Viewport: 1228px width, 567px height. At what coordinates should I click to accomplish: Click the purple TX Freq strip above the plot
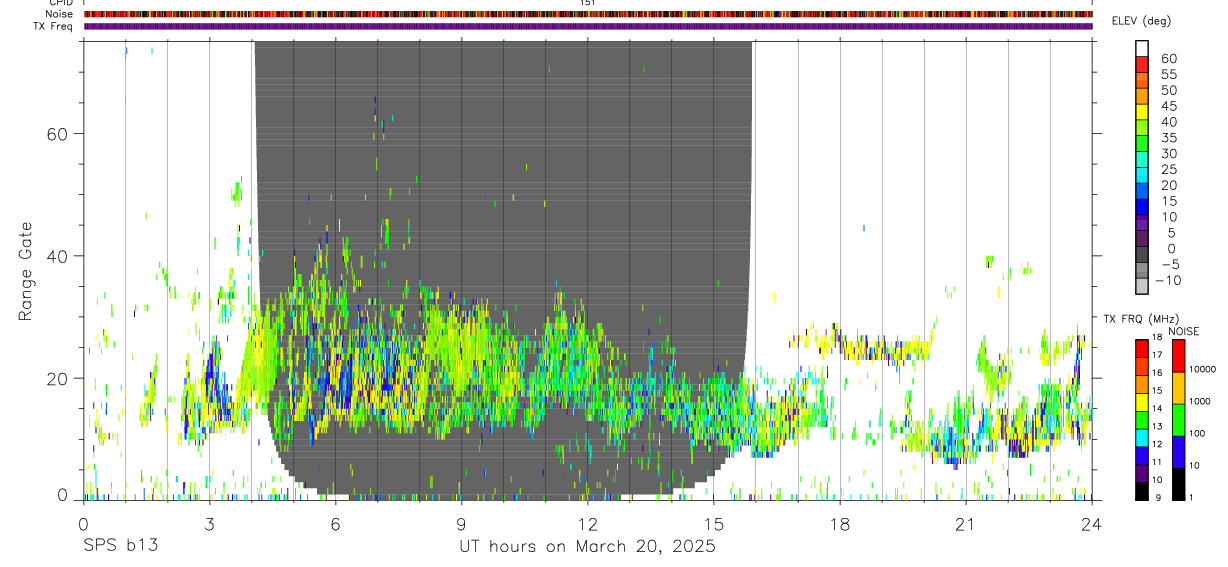[x=588, y=26]
